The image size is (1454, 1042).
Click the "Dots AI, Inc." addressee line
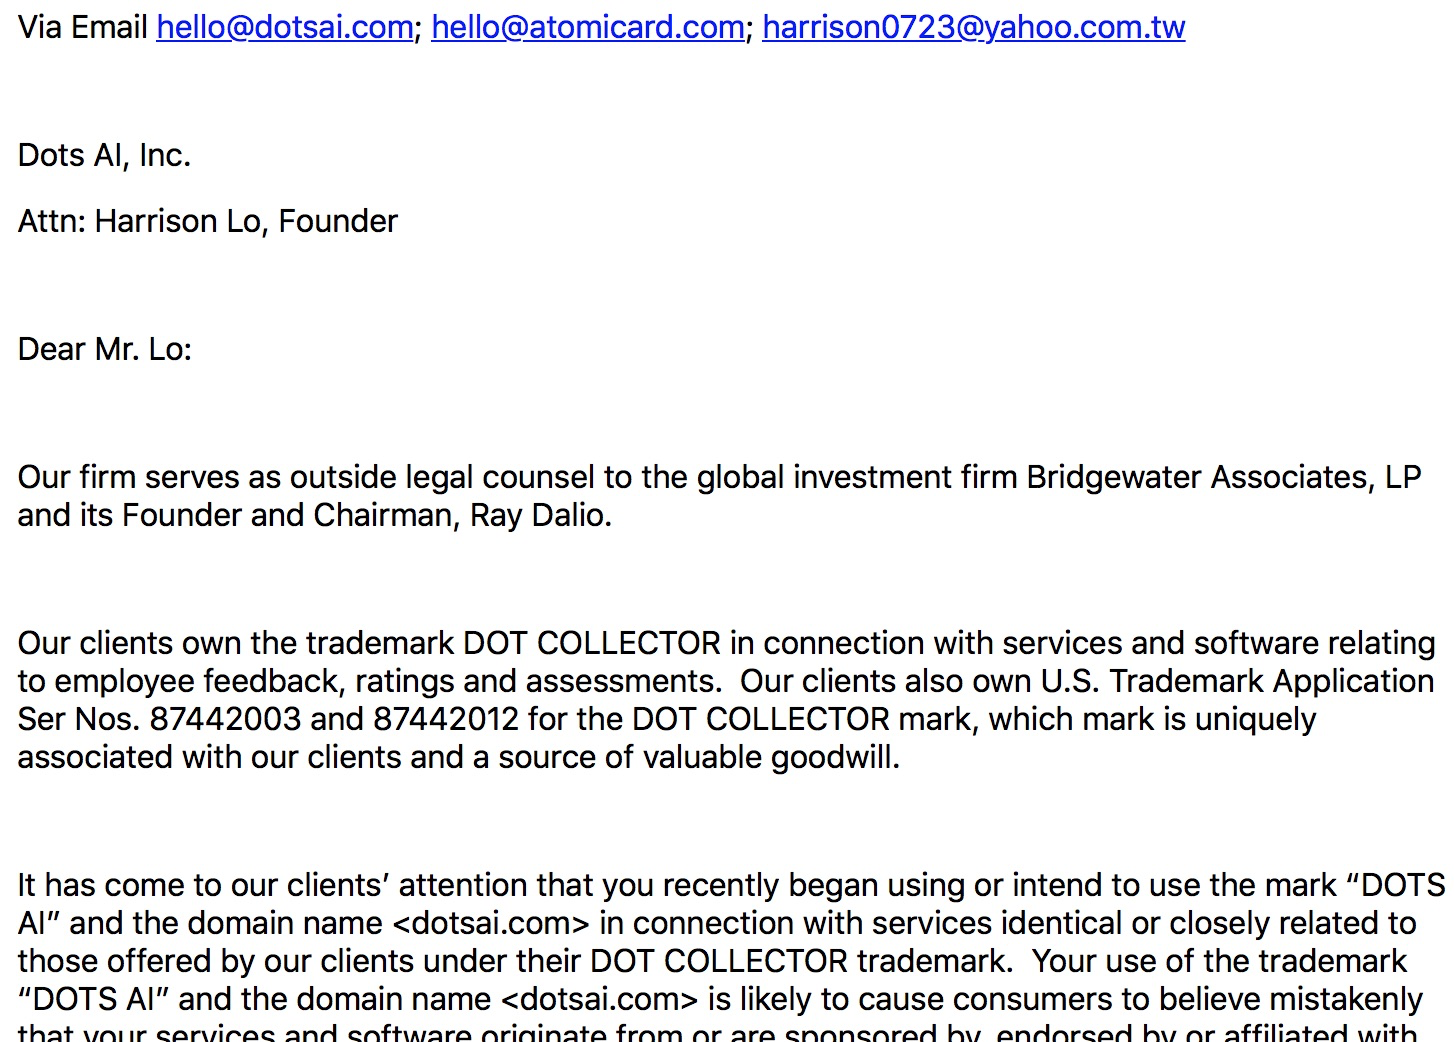tap(104, 155)
